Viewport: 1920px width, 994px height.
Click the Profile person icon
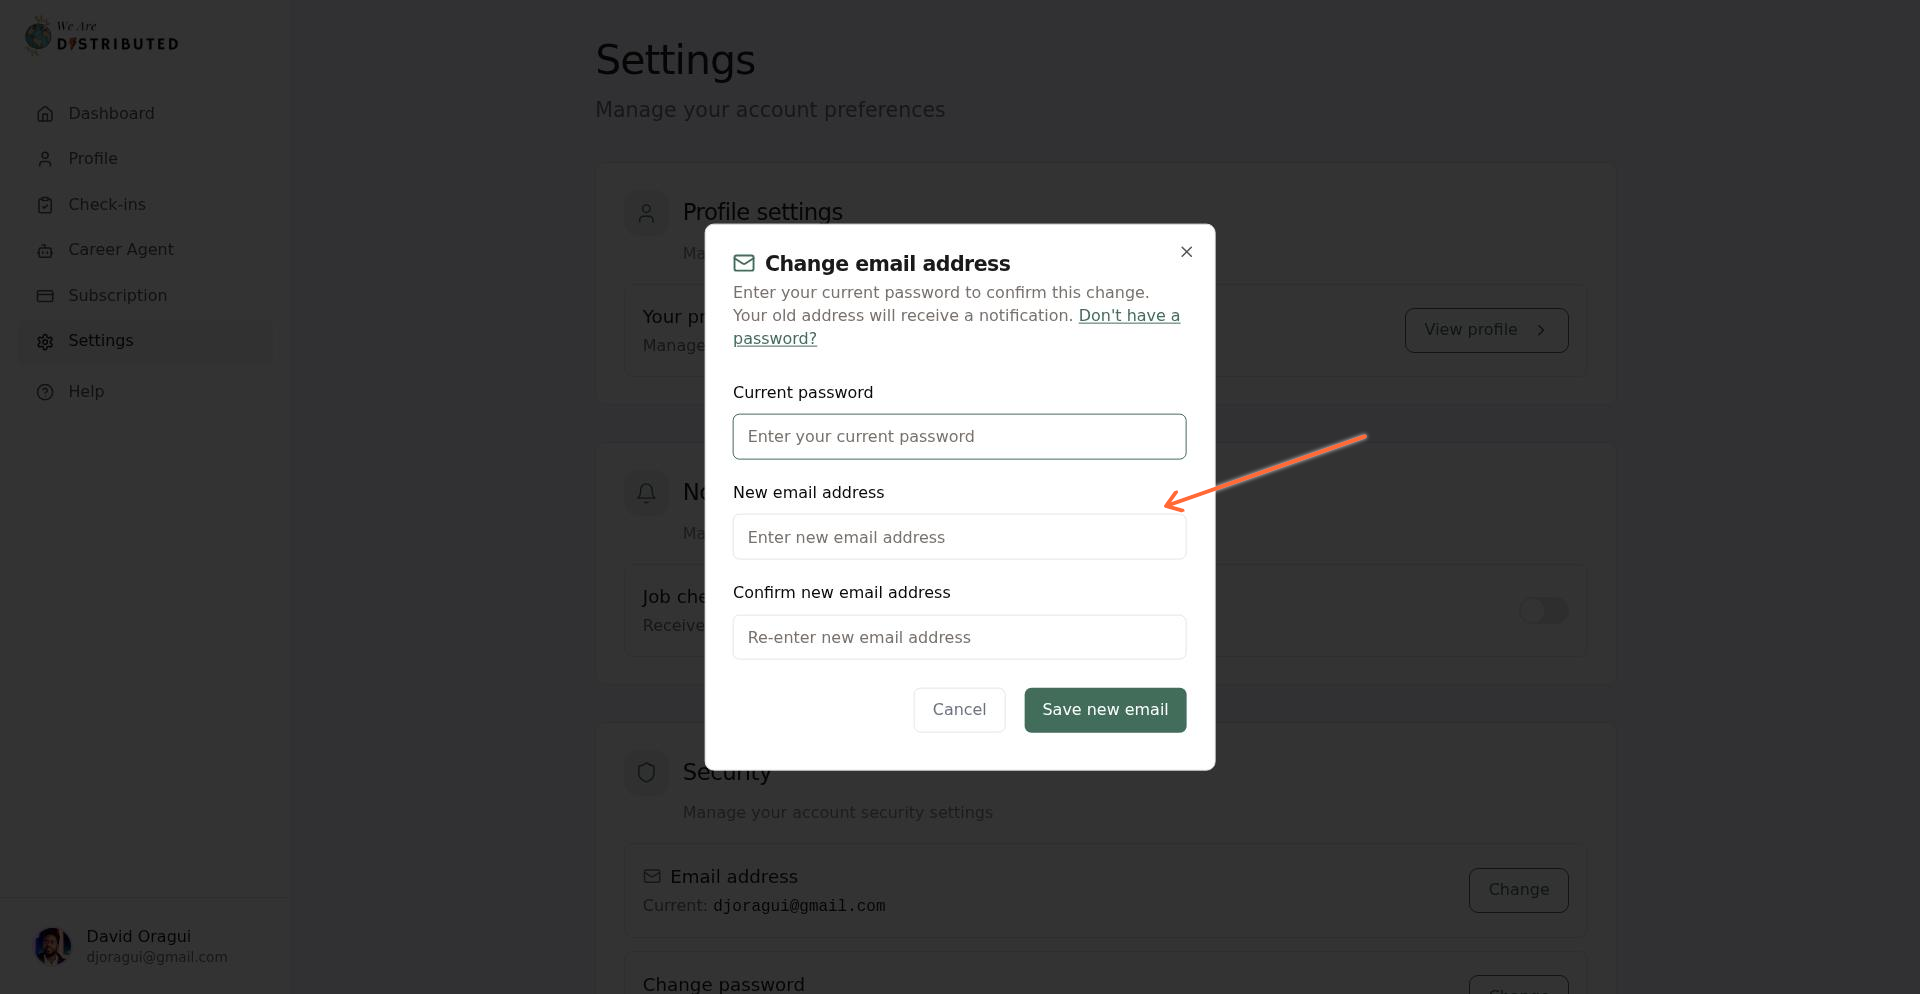(x=45, y=158)
